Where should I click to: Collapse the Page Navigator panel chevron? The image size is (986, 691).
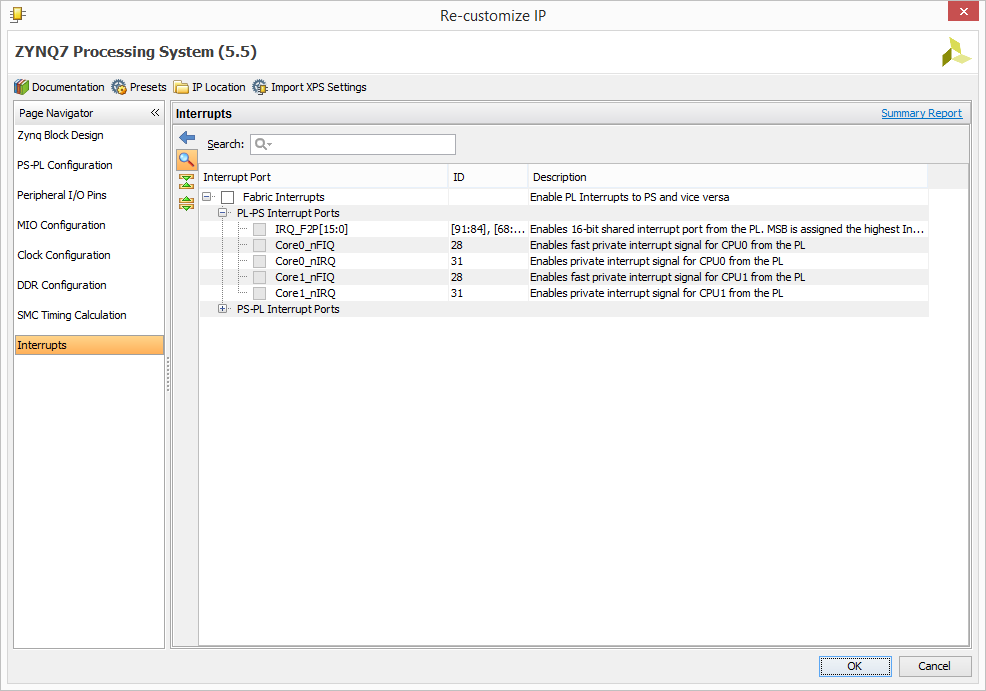155,113
